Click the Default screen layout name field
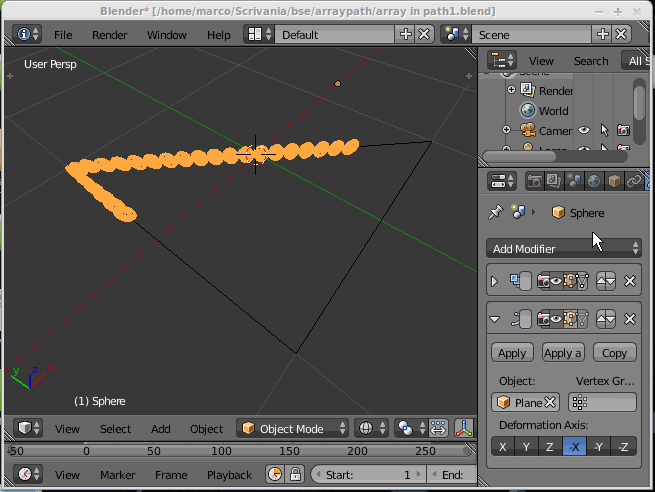Image resolution: width=655 pixels, height=492 pixels. (334, 34)
